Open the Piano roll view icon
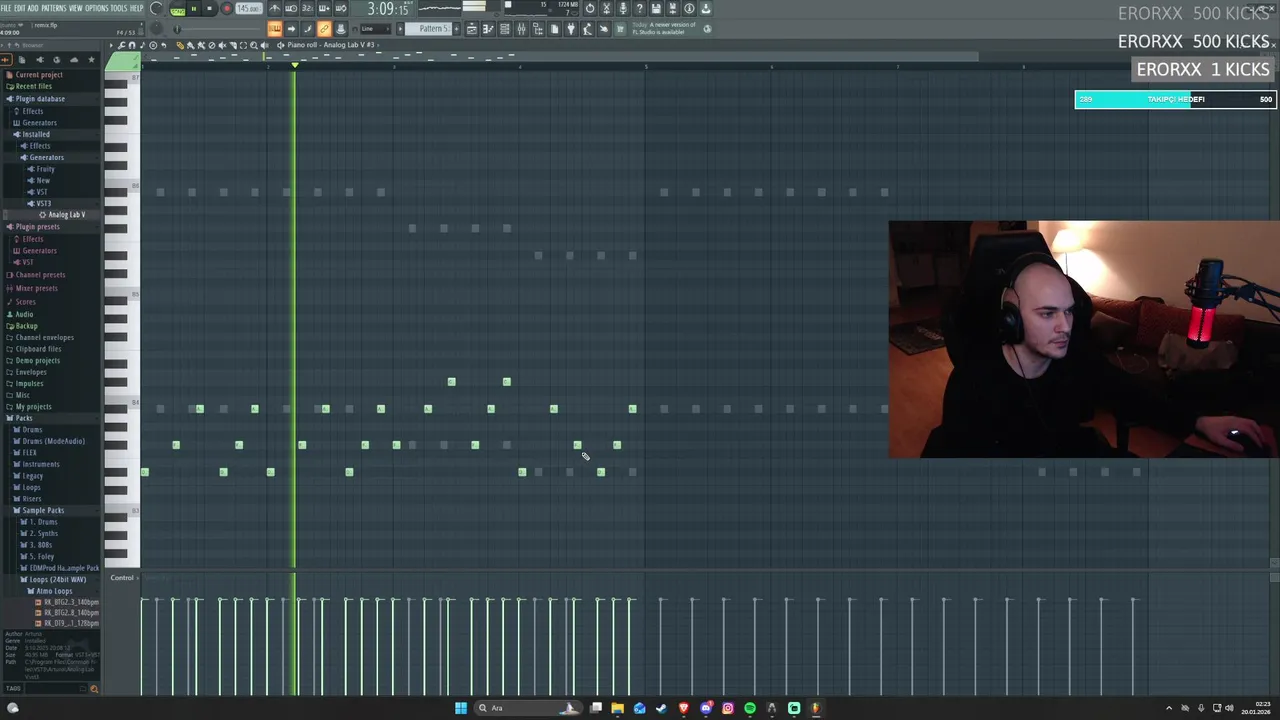1280x720 pixels. pyautogui.click(x=488, y=28)
